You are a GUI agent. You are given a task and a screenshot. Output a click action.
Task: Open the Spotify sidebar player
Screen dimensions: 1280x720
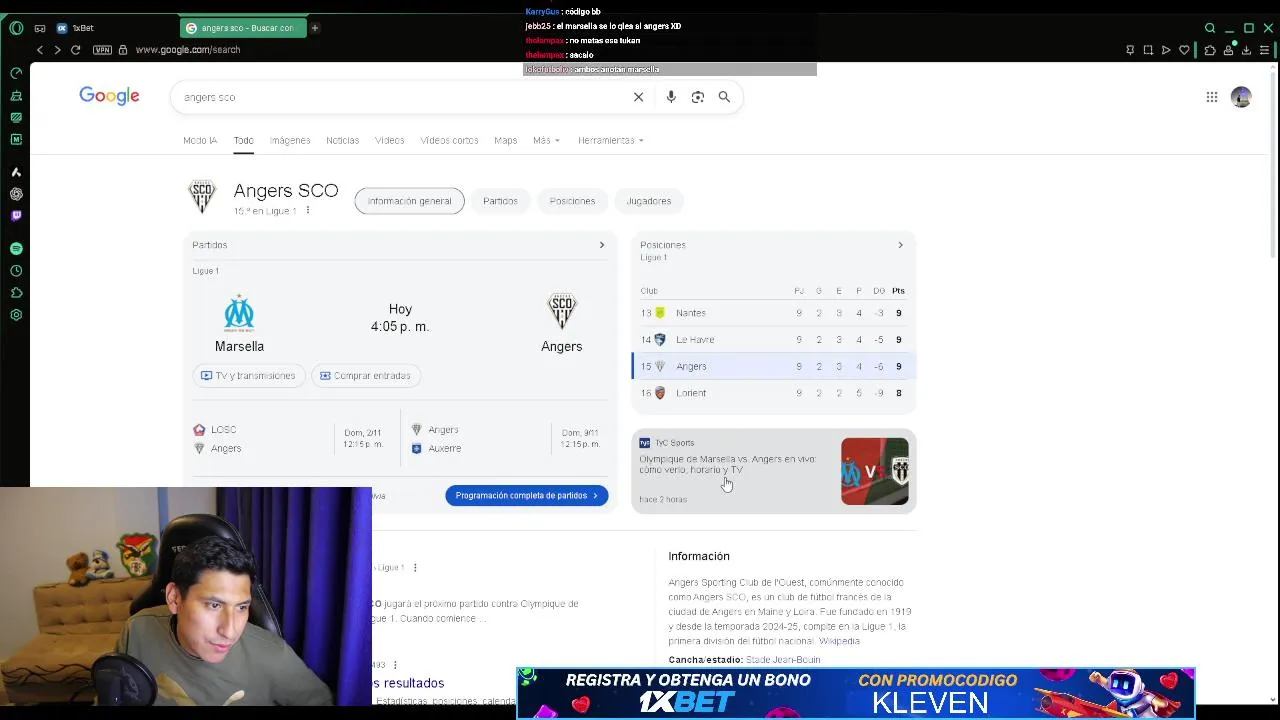point(16,248)
